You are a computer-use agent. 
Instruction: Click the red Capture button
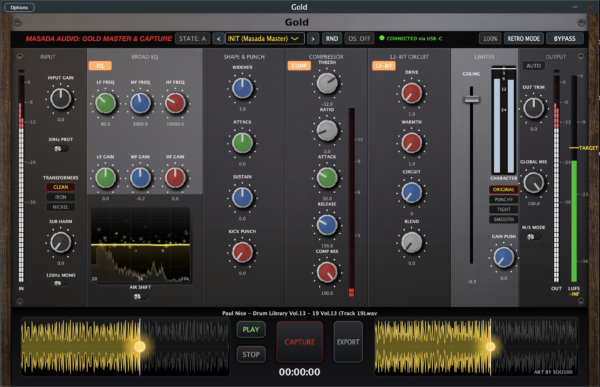(300, 342)
